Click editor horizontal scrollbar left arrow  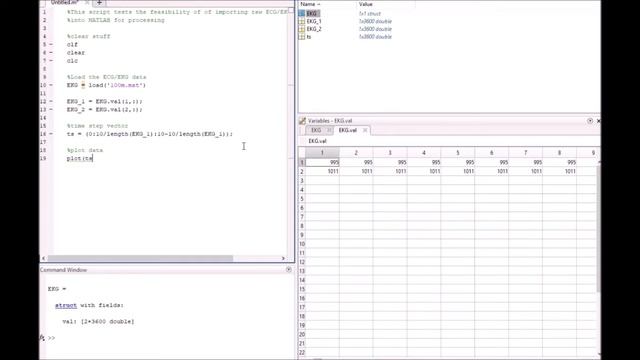44,258
